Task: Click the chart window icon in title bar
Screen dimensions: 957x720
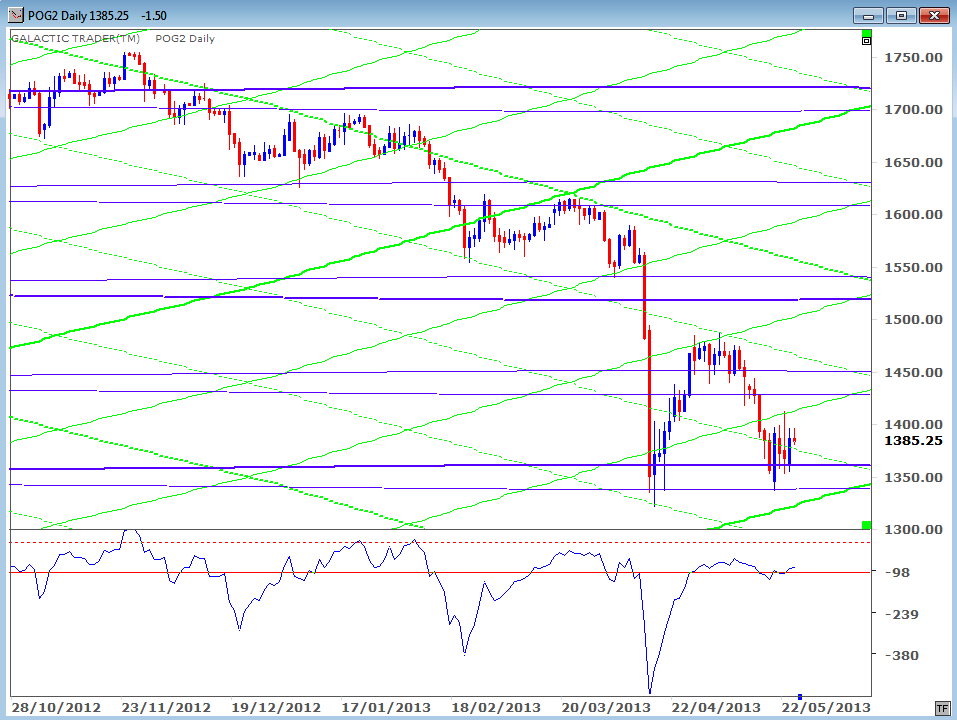Action: 16,15
